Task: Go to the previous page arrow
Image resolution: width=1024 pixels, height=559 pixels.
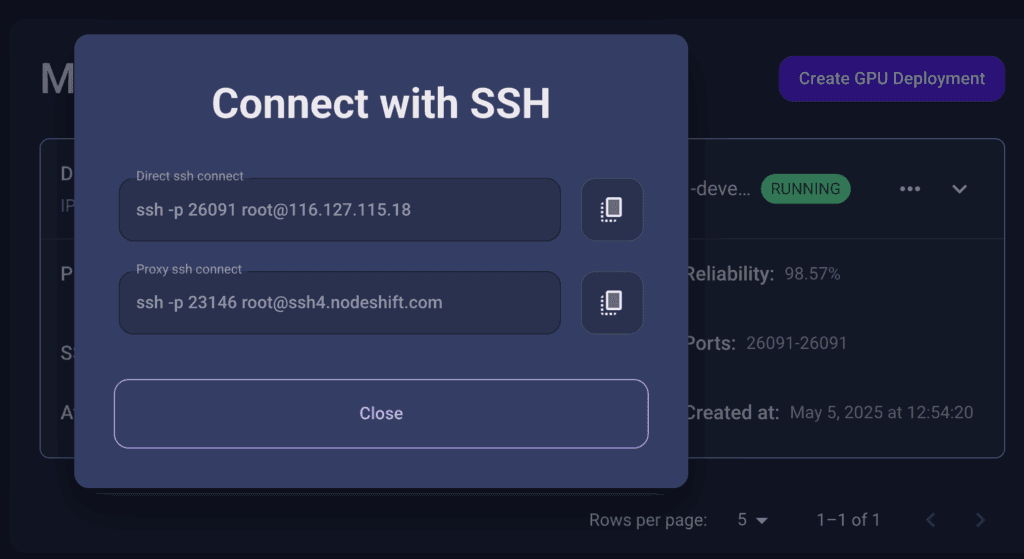Action: (931, 520)
